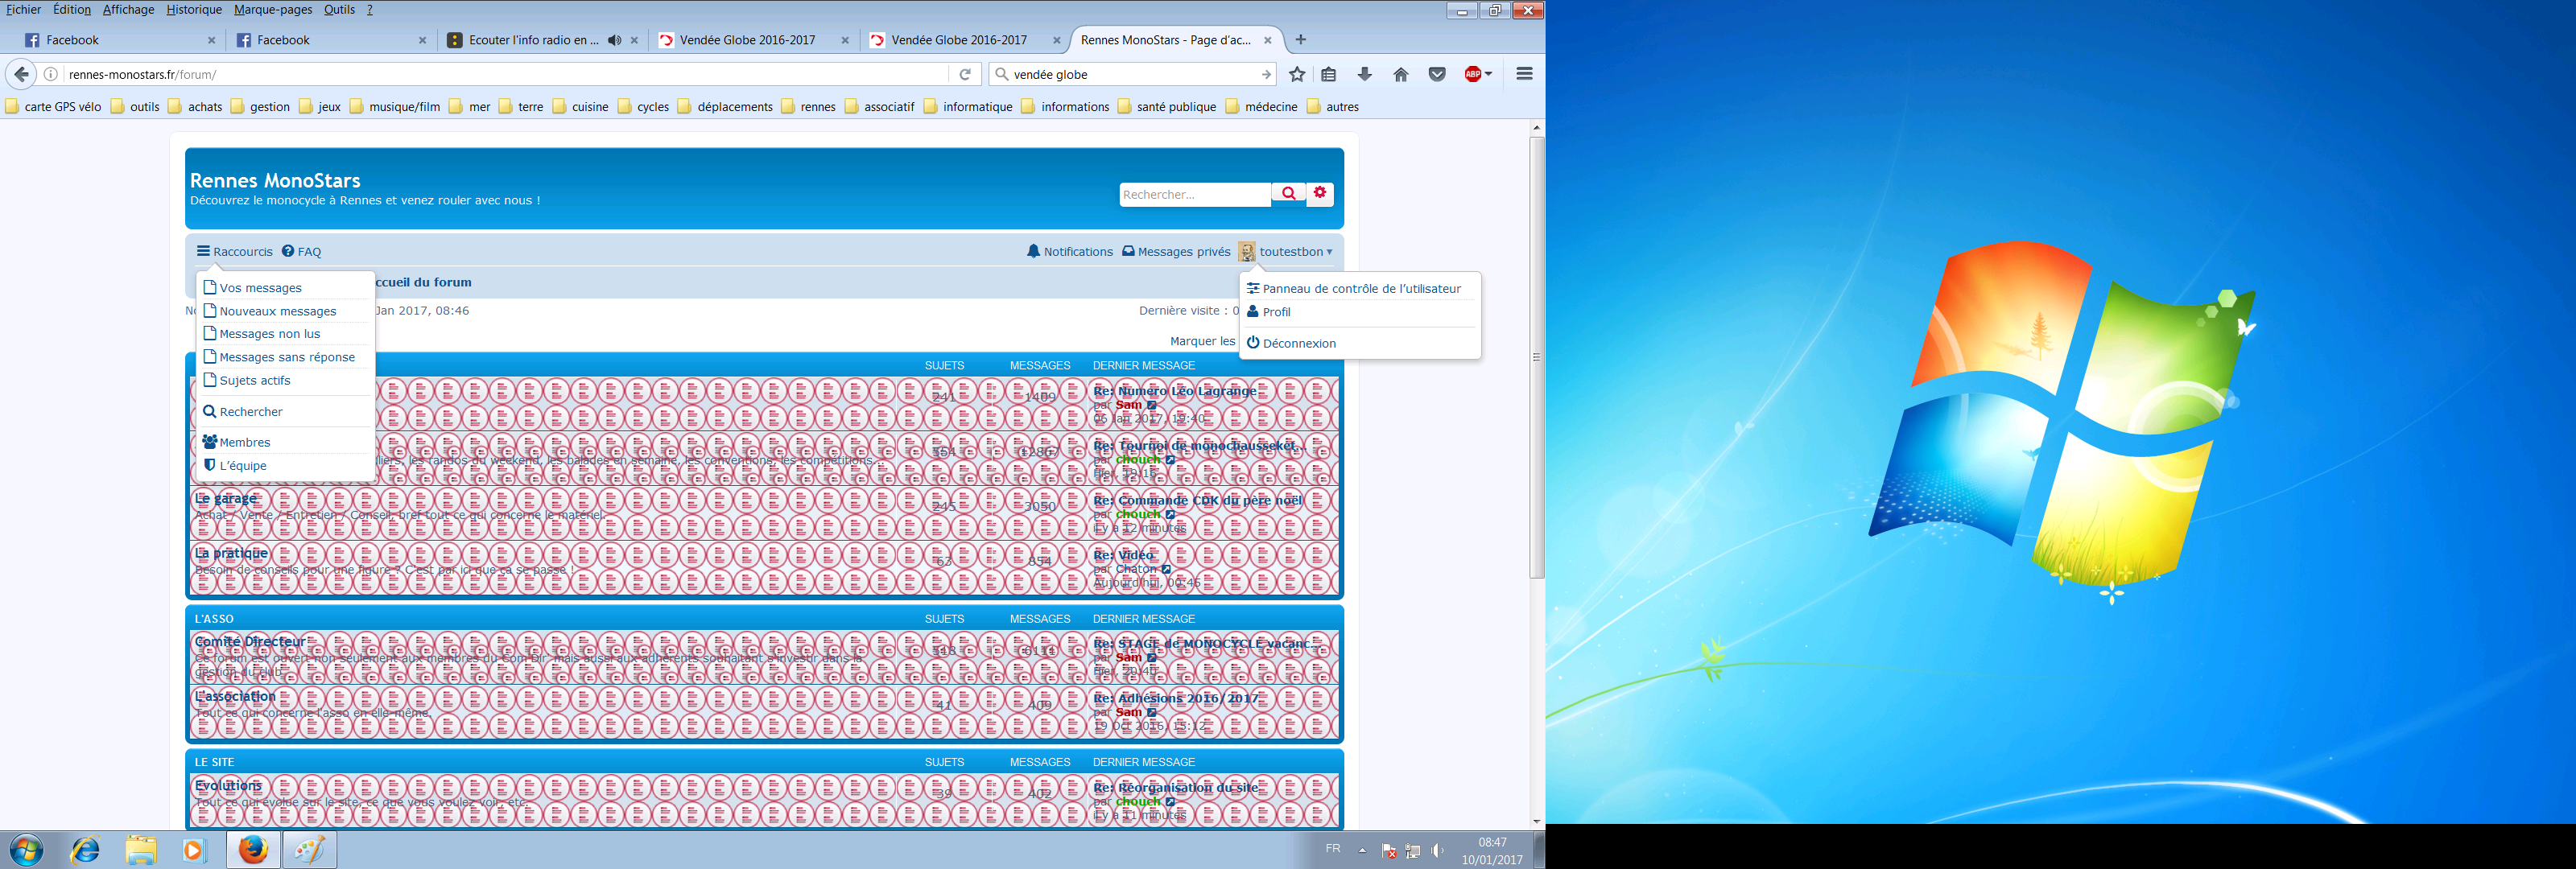Open the Fichier menu
The image size is (2576, 869).
click(x=24, y=9)
